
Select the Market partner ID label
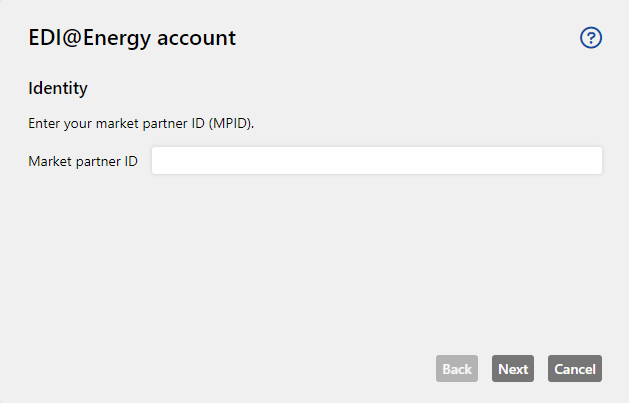click(83, 161)
